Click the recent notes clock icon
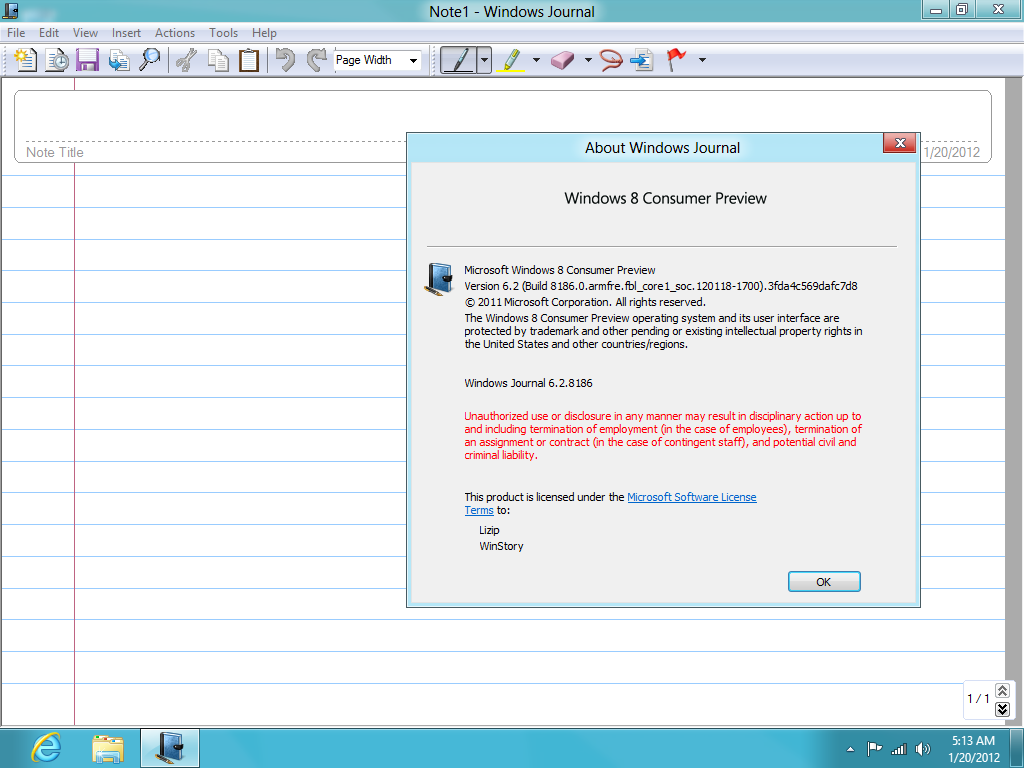The width and height of the screenshot is (1024, 768). pyautogui.click(x=57, y=60)
